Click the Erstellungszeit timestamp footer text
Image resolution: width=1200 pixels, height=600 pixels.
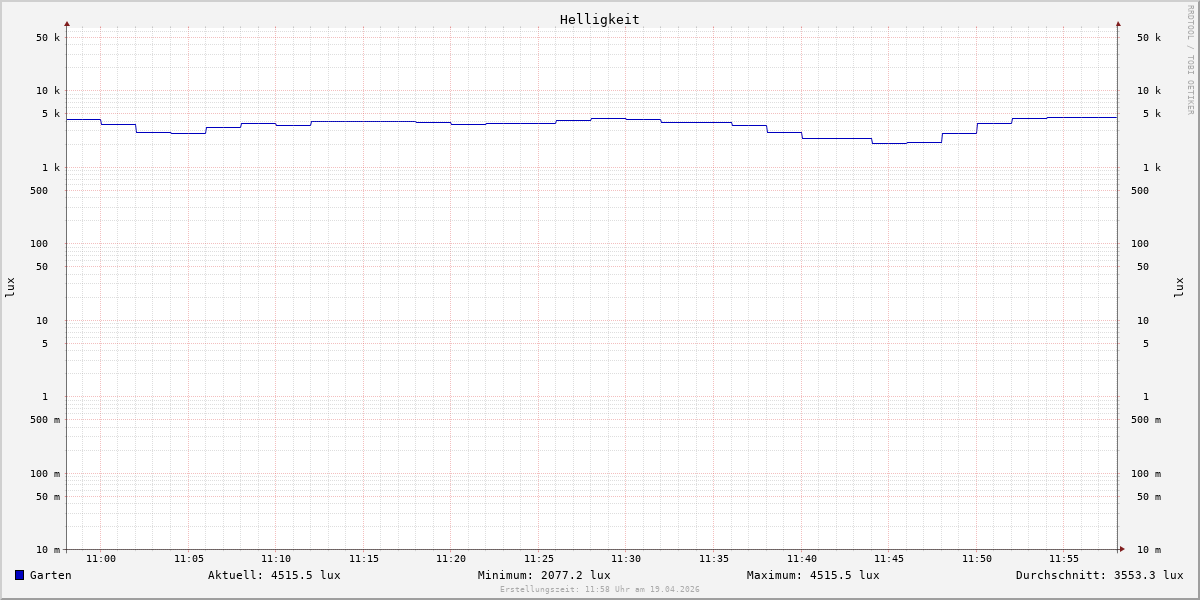pyautogui.click(x=600, y=590)
